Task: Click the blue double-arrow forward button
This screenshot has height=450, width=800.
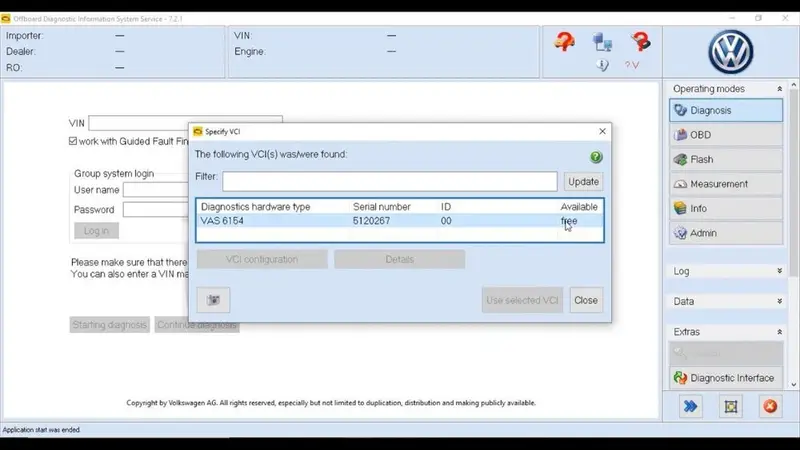Action: coord(690,406)
